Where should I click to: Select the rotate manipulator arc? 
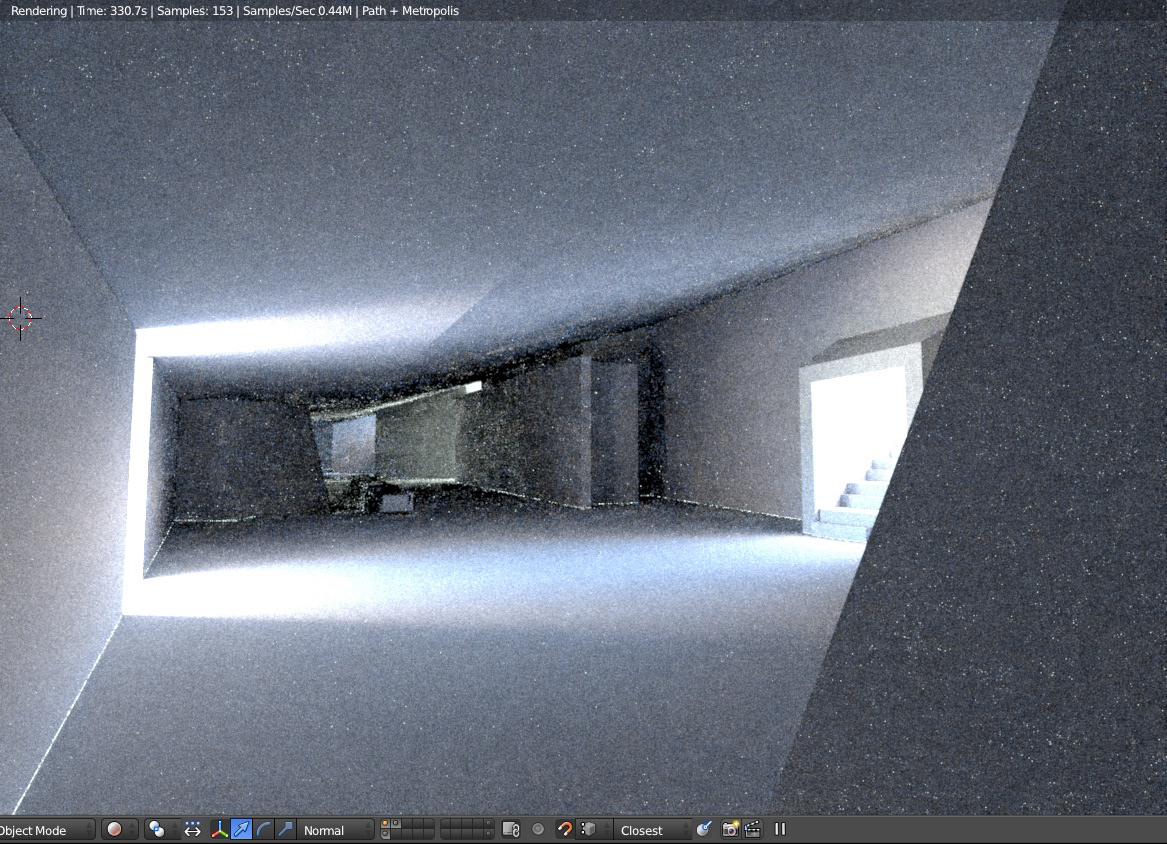pyautogui.click(x=264, y=830)
